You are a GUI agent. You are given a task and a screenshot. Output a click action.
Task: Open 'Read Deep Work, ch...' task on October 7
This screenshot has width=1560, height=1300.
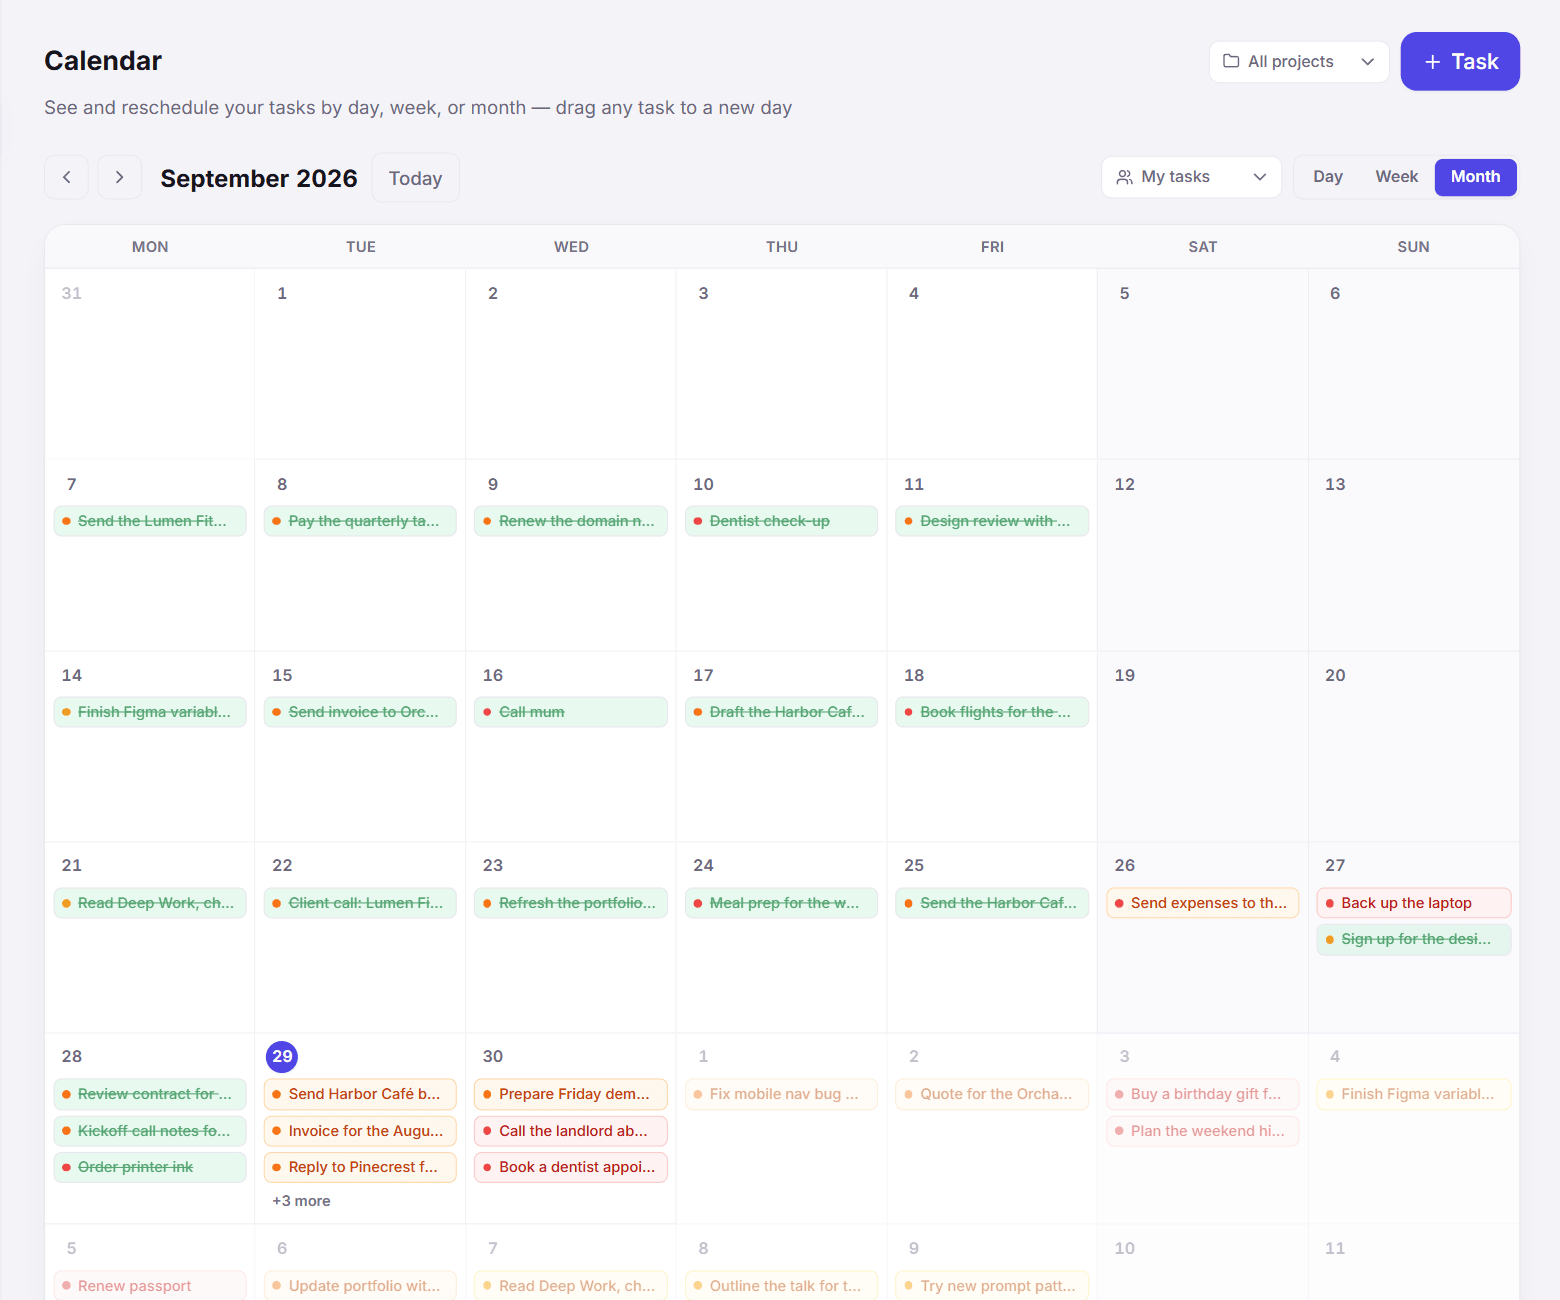[571, 1285]
